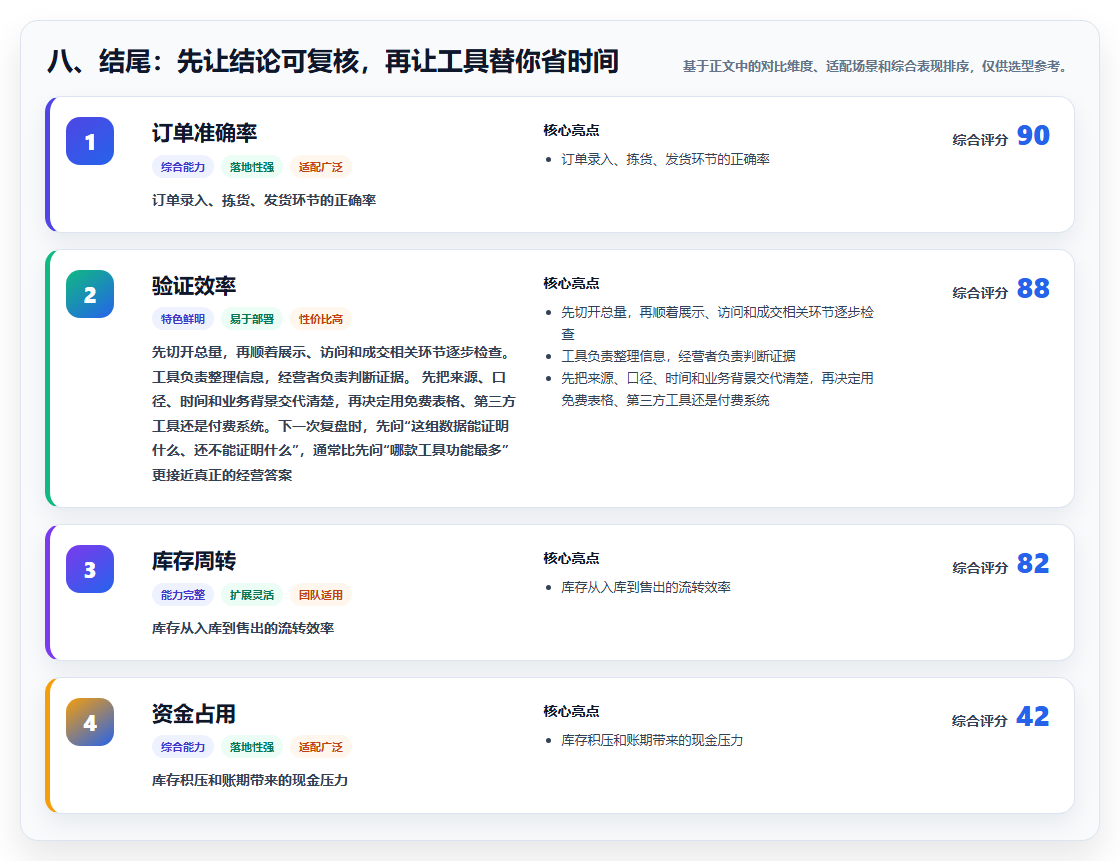Select the 能力完整 tag
Image resolution: width=1120 pixels, height=861 pixels.
click(183, 594)
